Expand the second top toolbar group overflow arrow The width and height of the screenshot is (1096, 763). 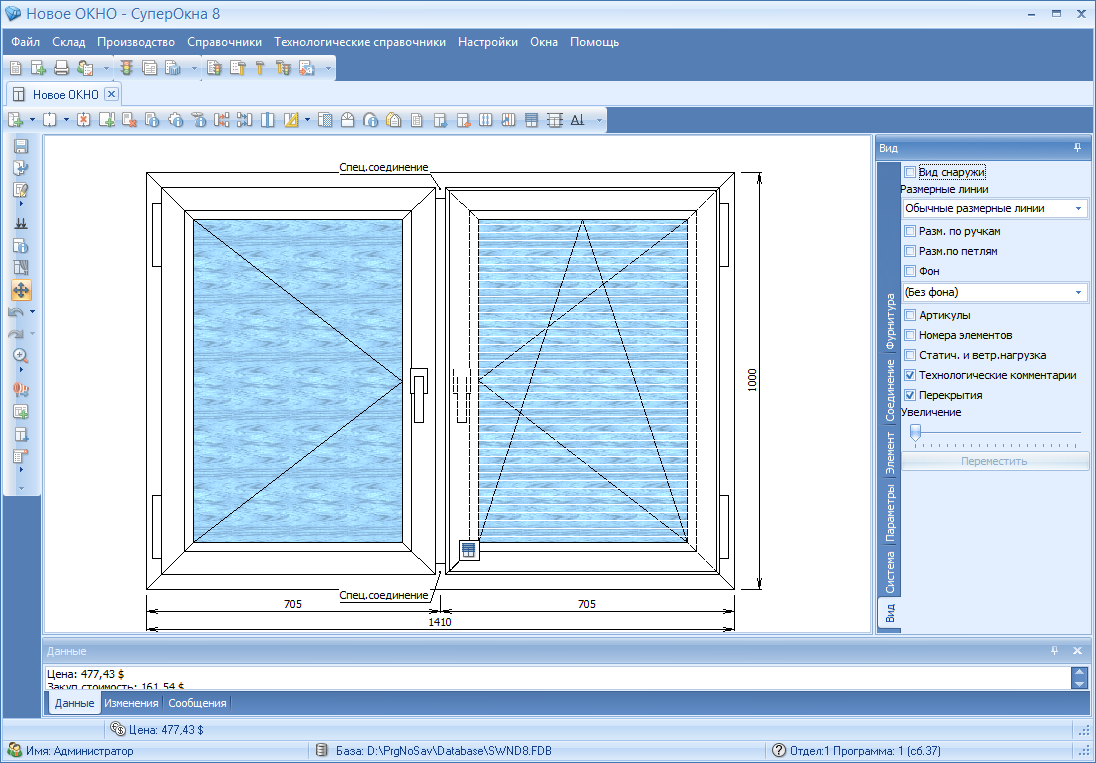click(x=194, y=68)
